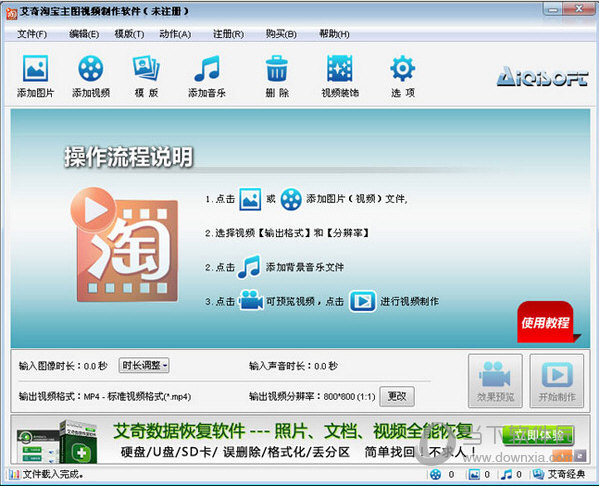Click the 效果预览 preview button

(495, 381)
